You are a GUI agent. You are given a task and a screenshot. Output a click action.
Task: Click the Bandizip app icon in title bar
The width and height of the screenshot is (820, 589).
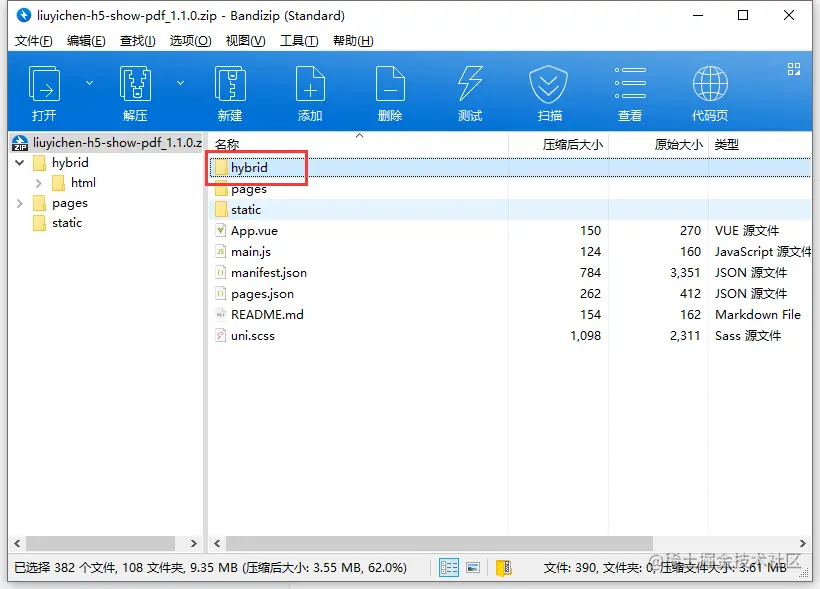[24, 15]
